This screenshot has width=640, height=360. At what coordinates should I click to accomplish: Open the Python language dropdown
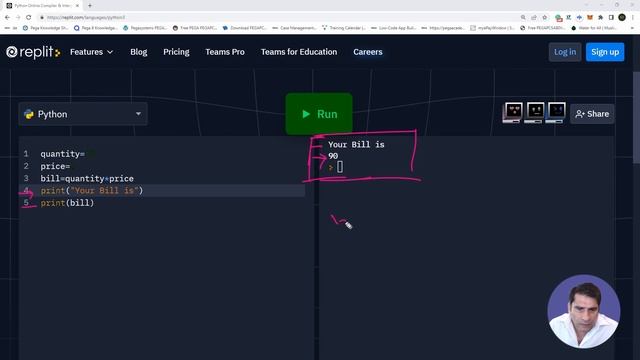(83, 114)
